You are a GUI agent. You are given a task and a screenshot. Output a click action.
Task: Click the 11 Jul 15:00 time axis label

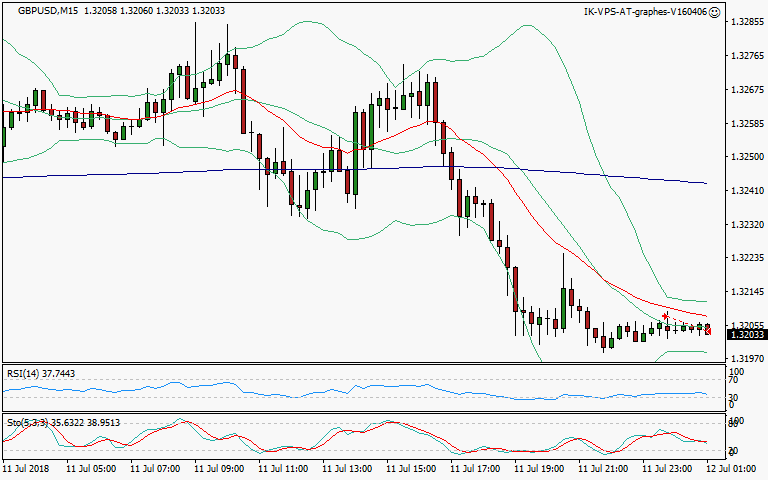pos(411,469)
